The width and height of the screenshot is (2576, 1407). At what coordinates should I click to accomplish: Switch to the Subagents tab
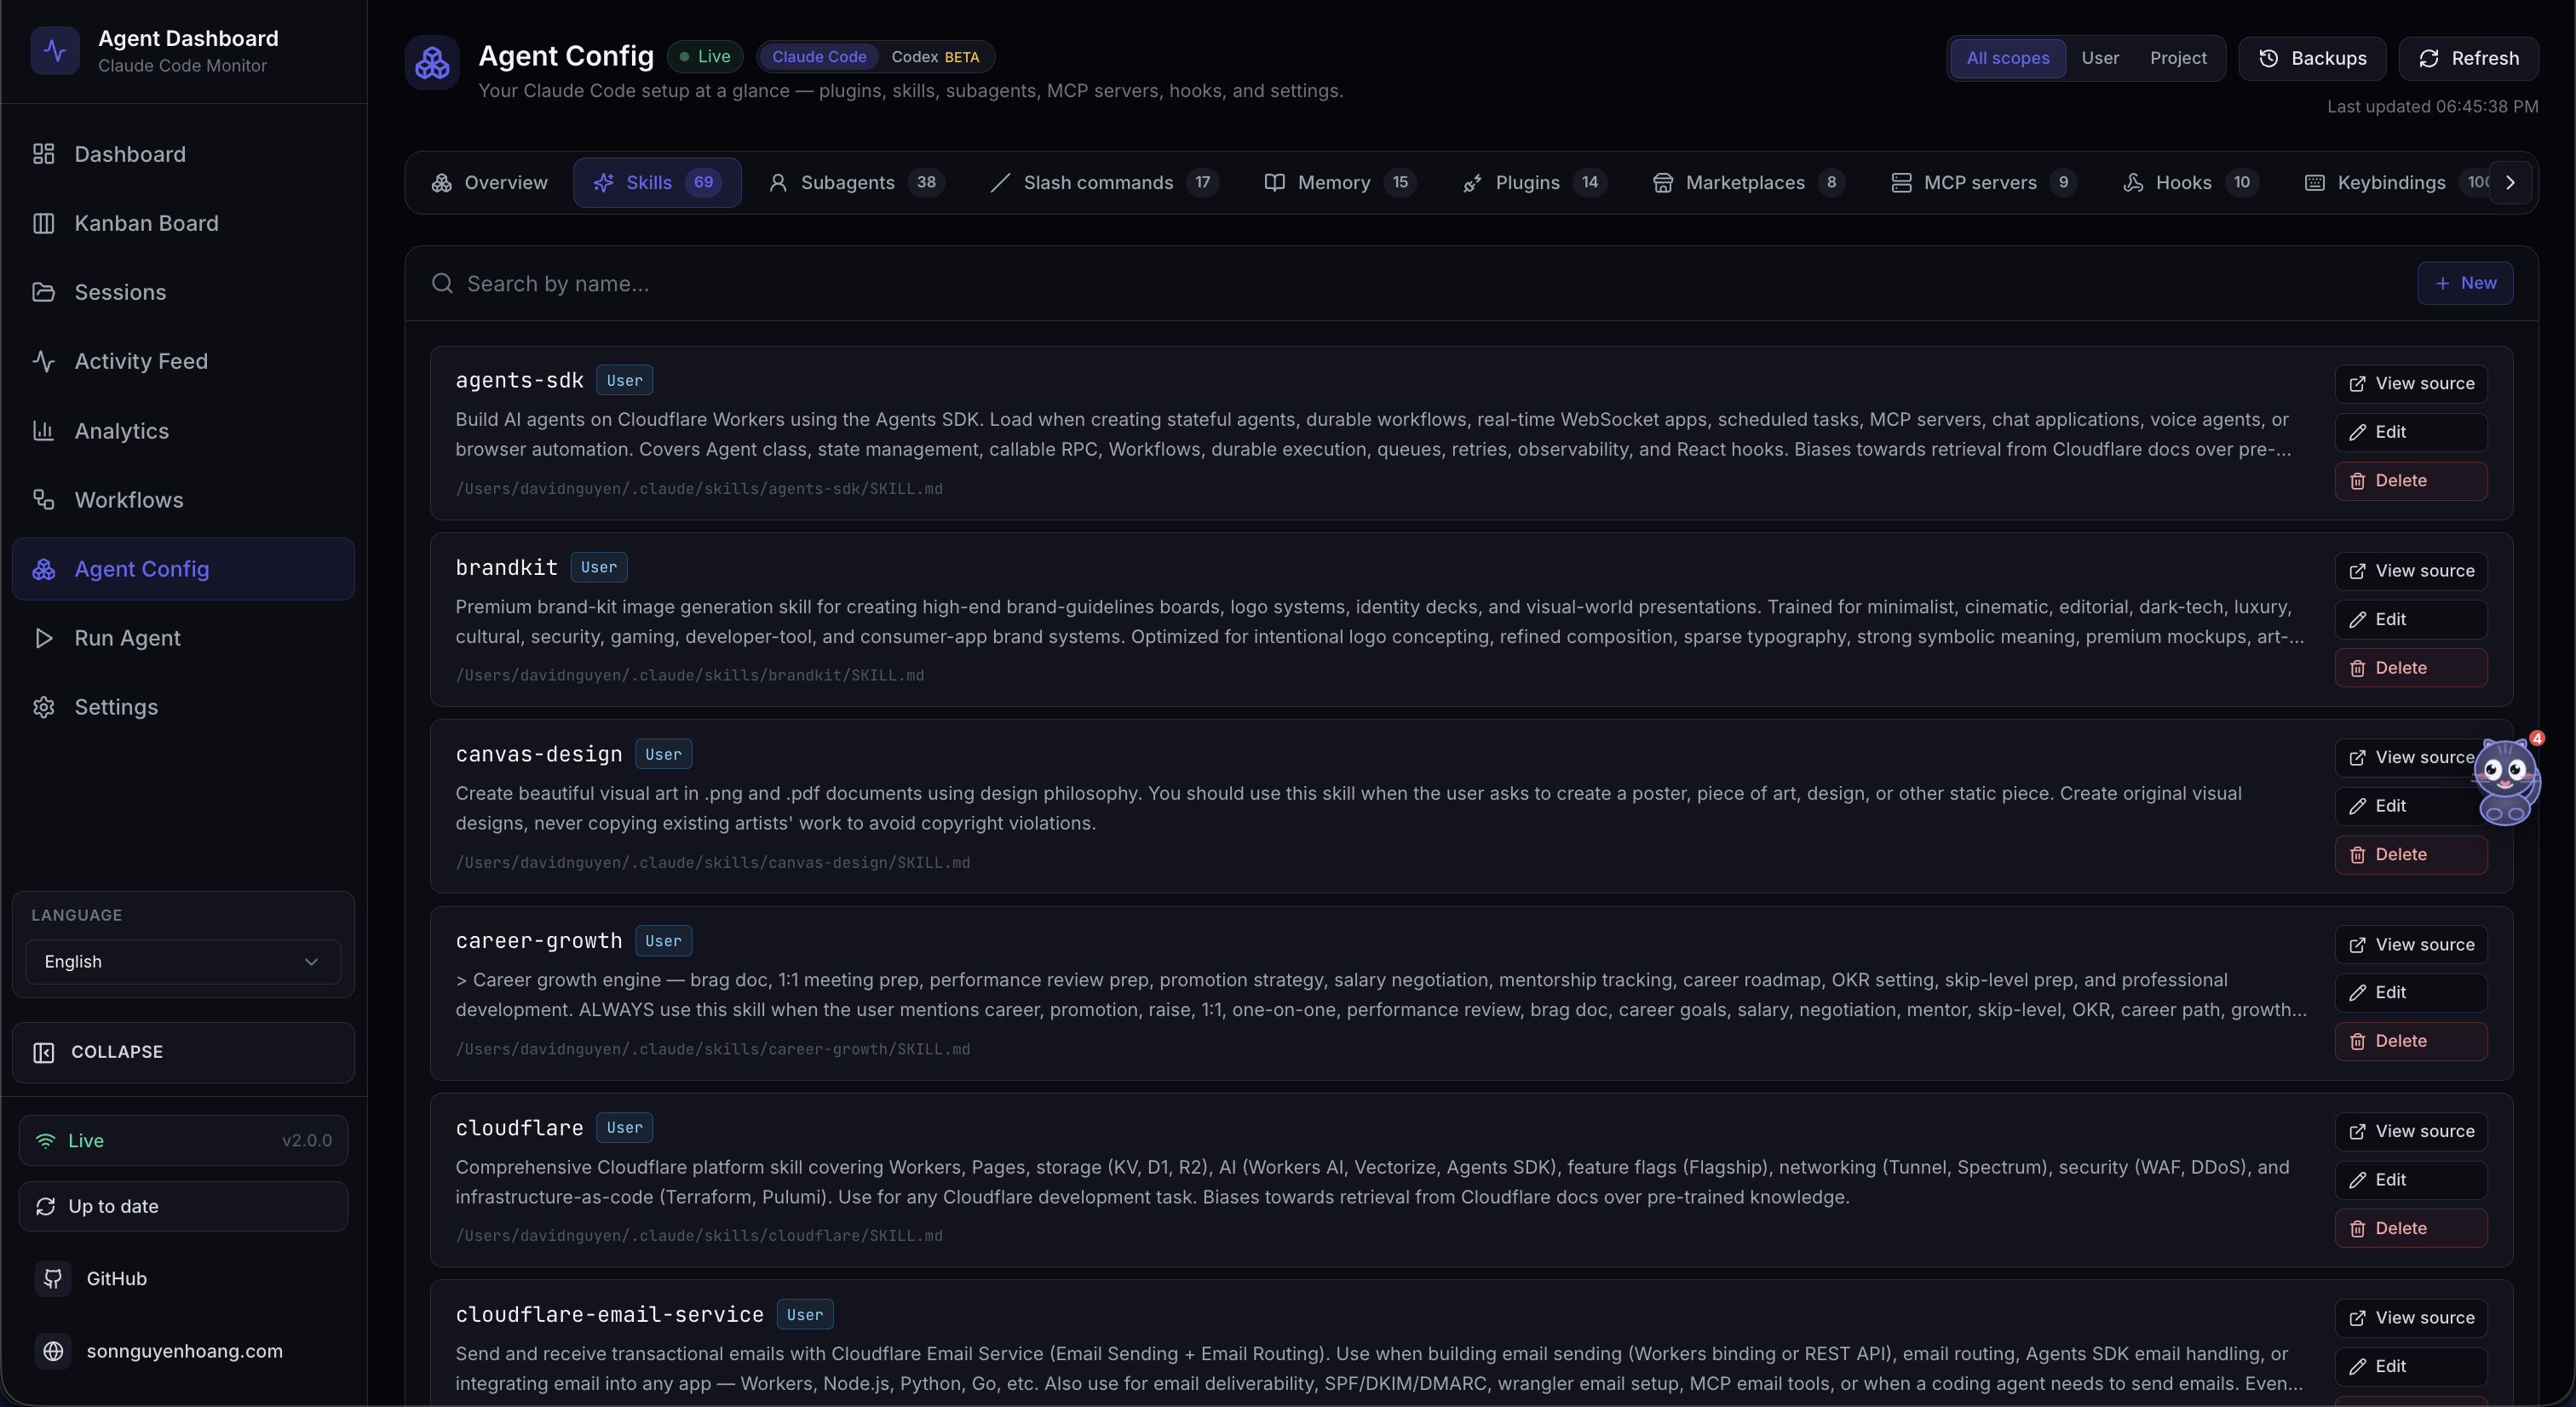tap(856, 182)
